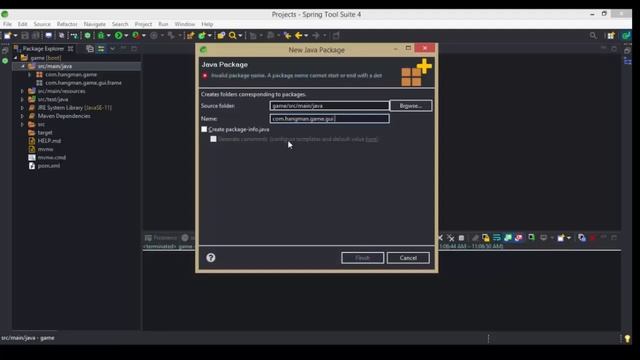Open the Debug button dropdown arrow
The height and width of the screenshot is (360, 640).
[x=109, y=36]
